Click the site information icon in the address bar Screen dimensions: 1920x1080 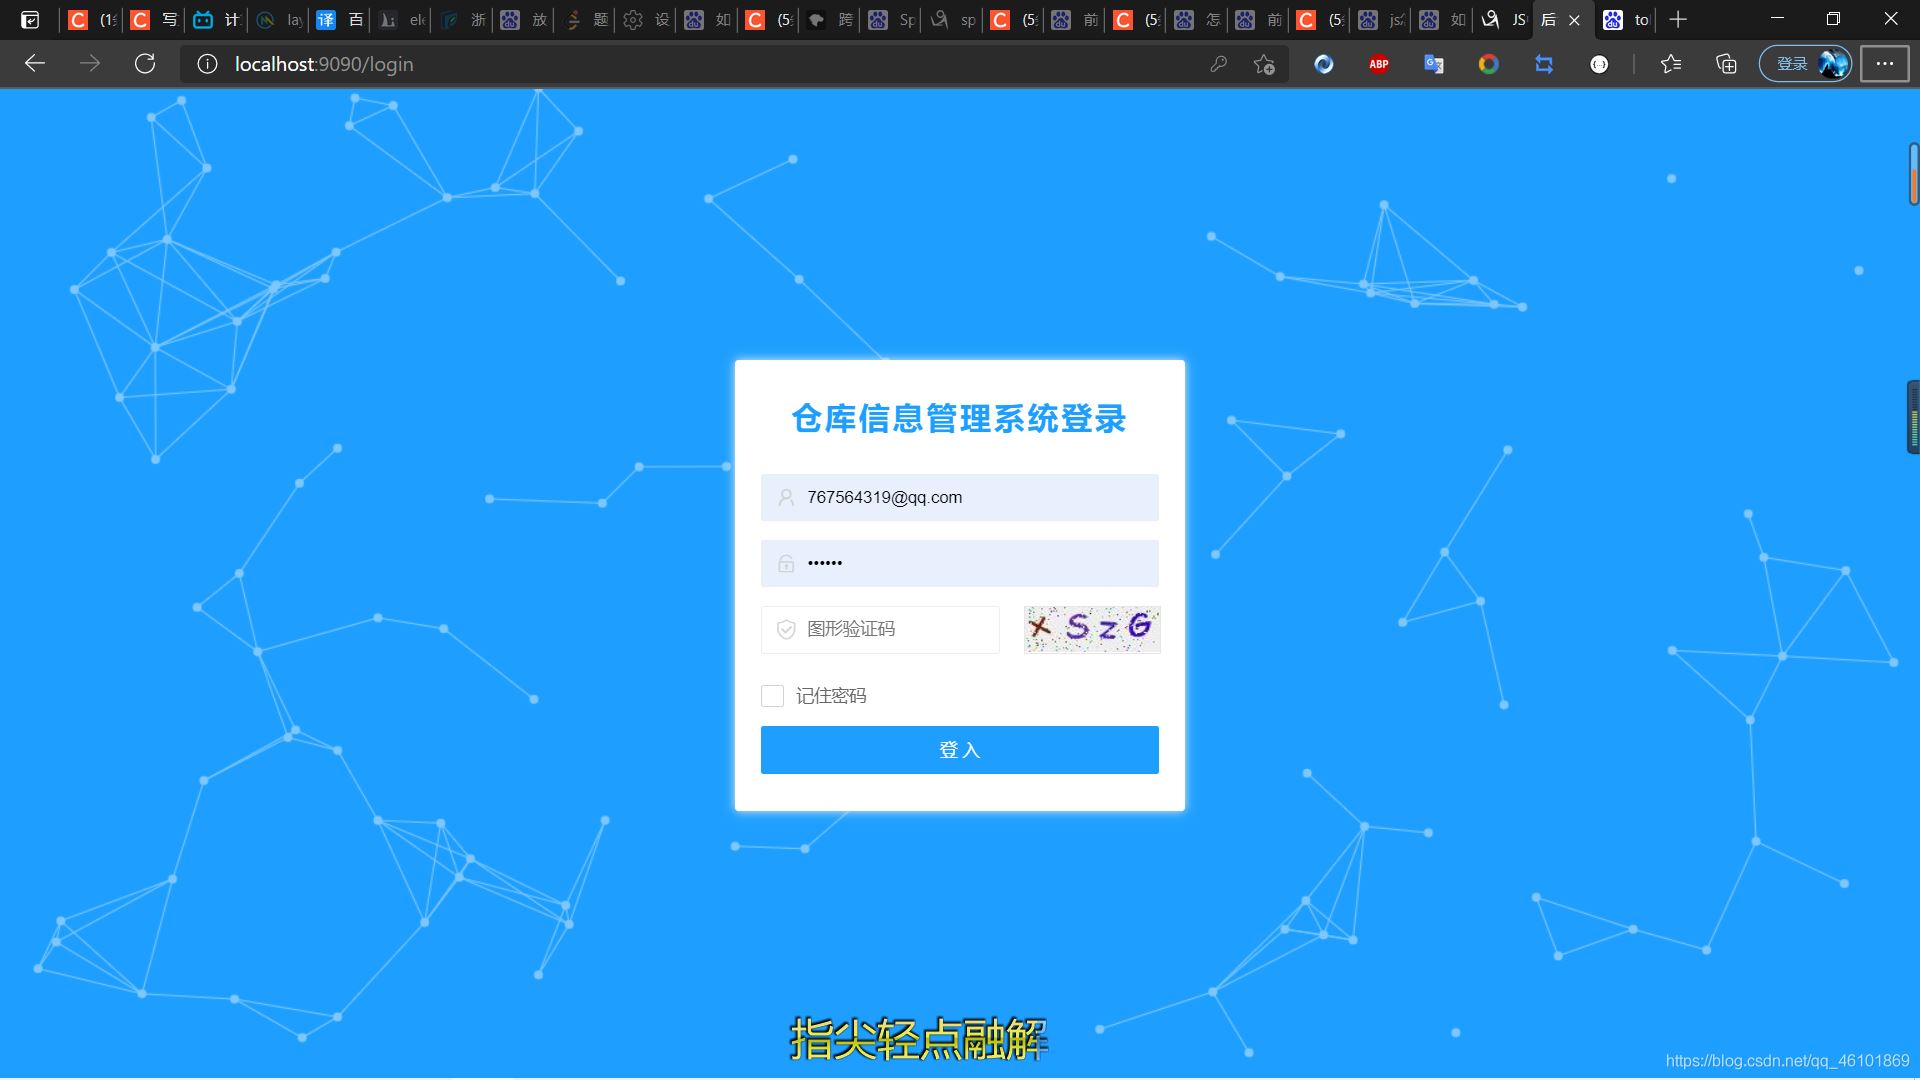pyautogui.click(x=207, y=63)
